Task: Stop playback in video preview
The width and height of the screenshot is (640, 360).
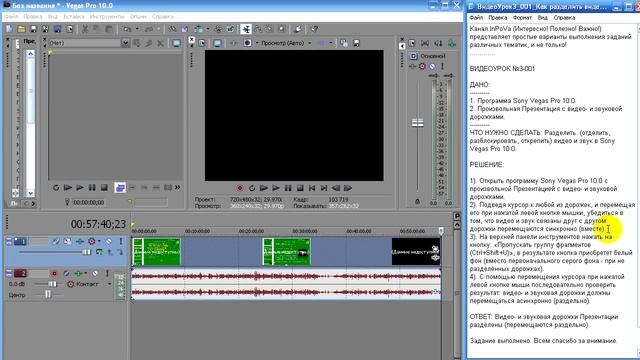Action: click(x=300, y=188)
